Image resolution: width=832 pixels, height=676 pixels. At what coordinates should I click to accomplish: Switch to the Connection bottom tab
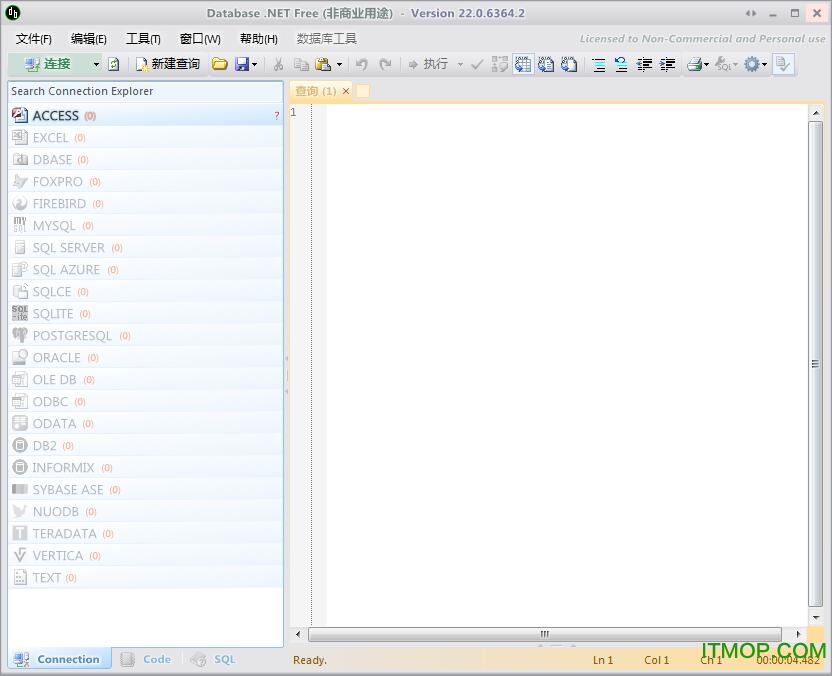point(57,660)
